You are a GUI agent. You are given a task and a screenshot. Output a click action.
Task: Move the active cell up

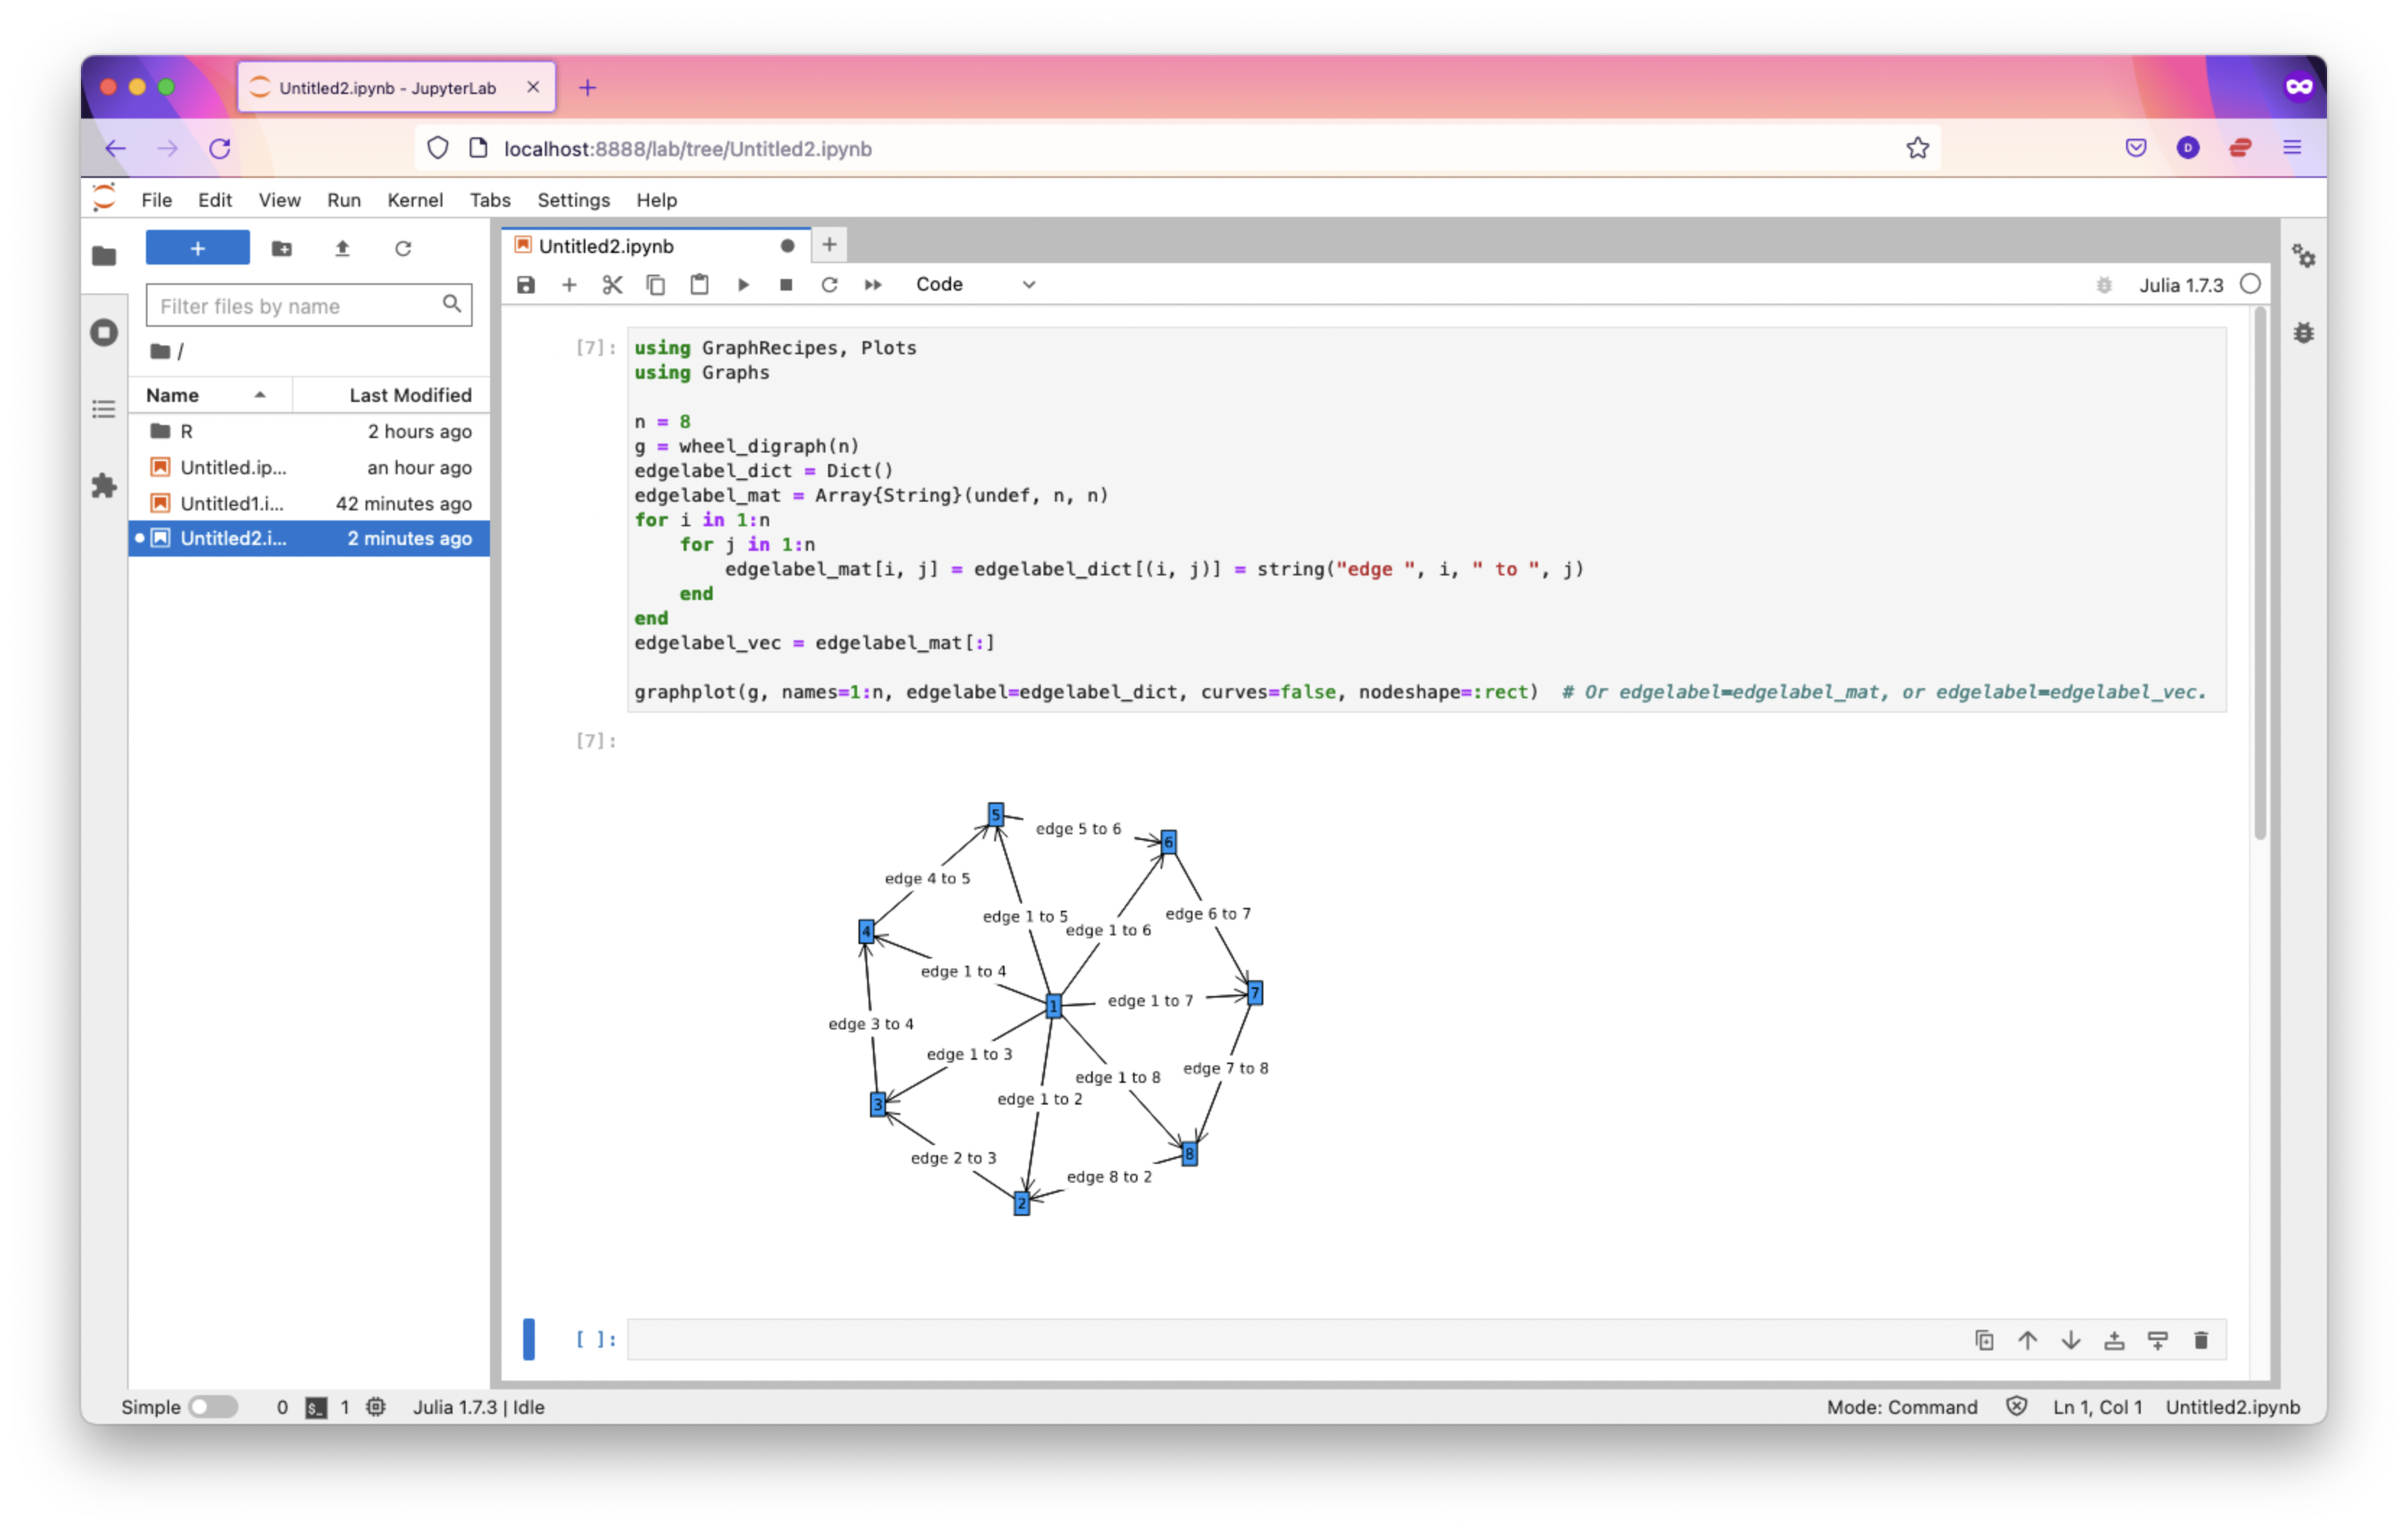pos(2027,1340)
